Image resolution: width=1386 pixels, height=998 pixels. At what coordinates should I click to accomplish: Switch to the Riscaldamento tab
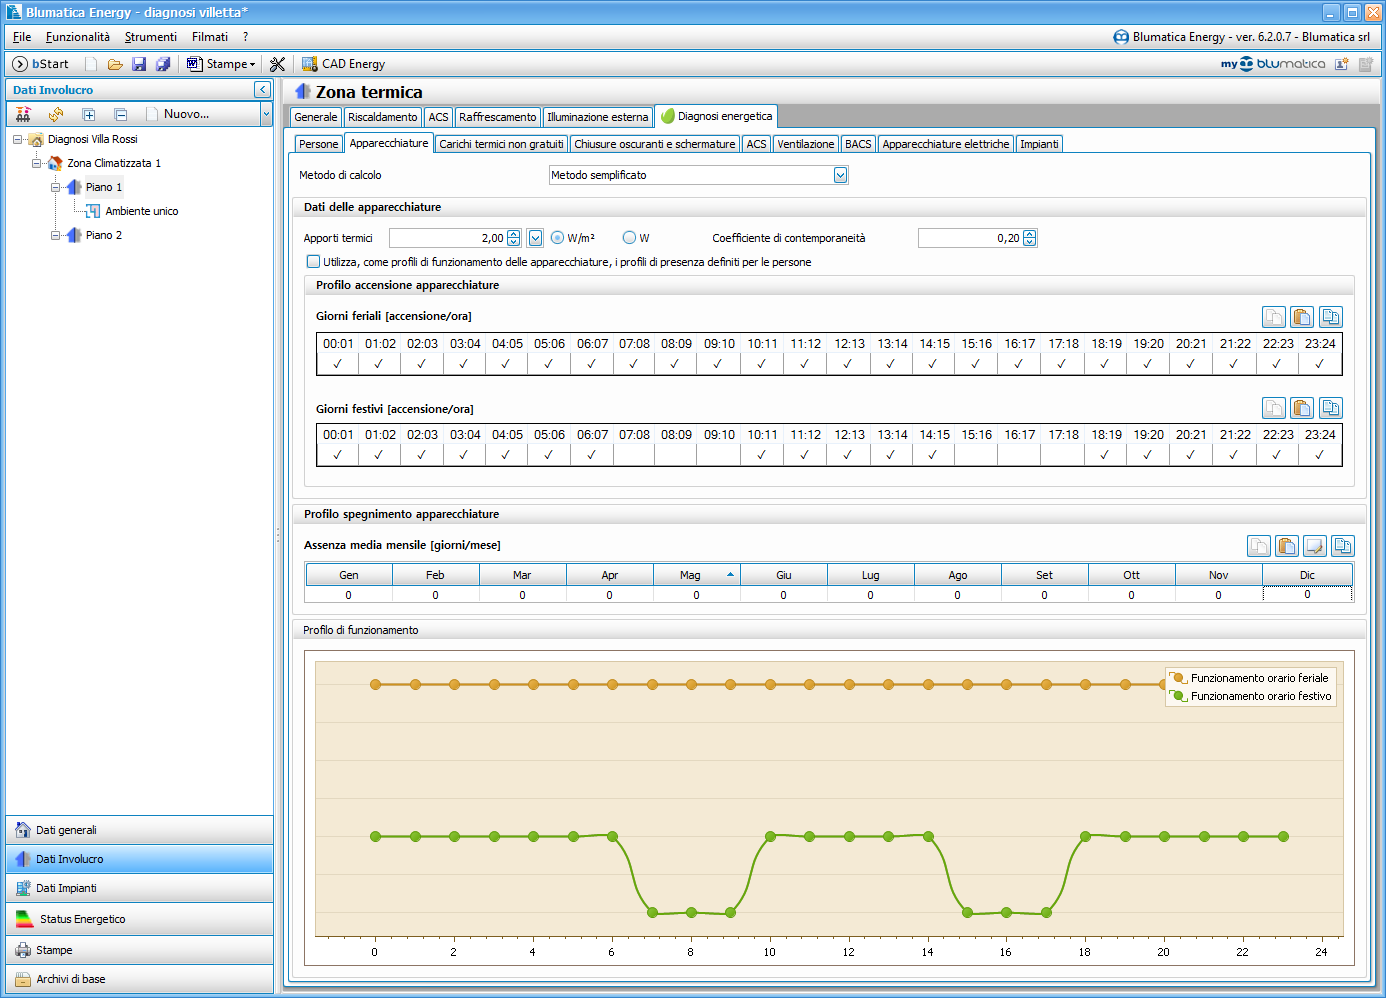click(x=382, y=117)
